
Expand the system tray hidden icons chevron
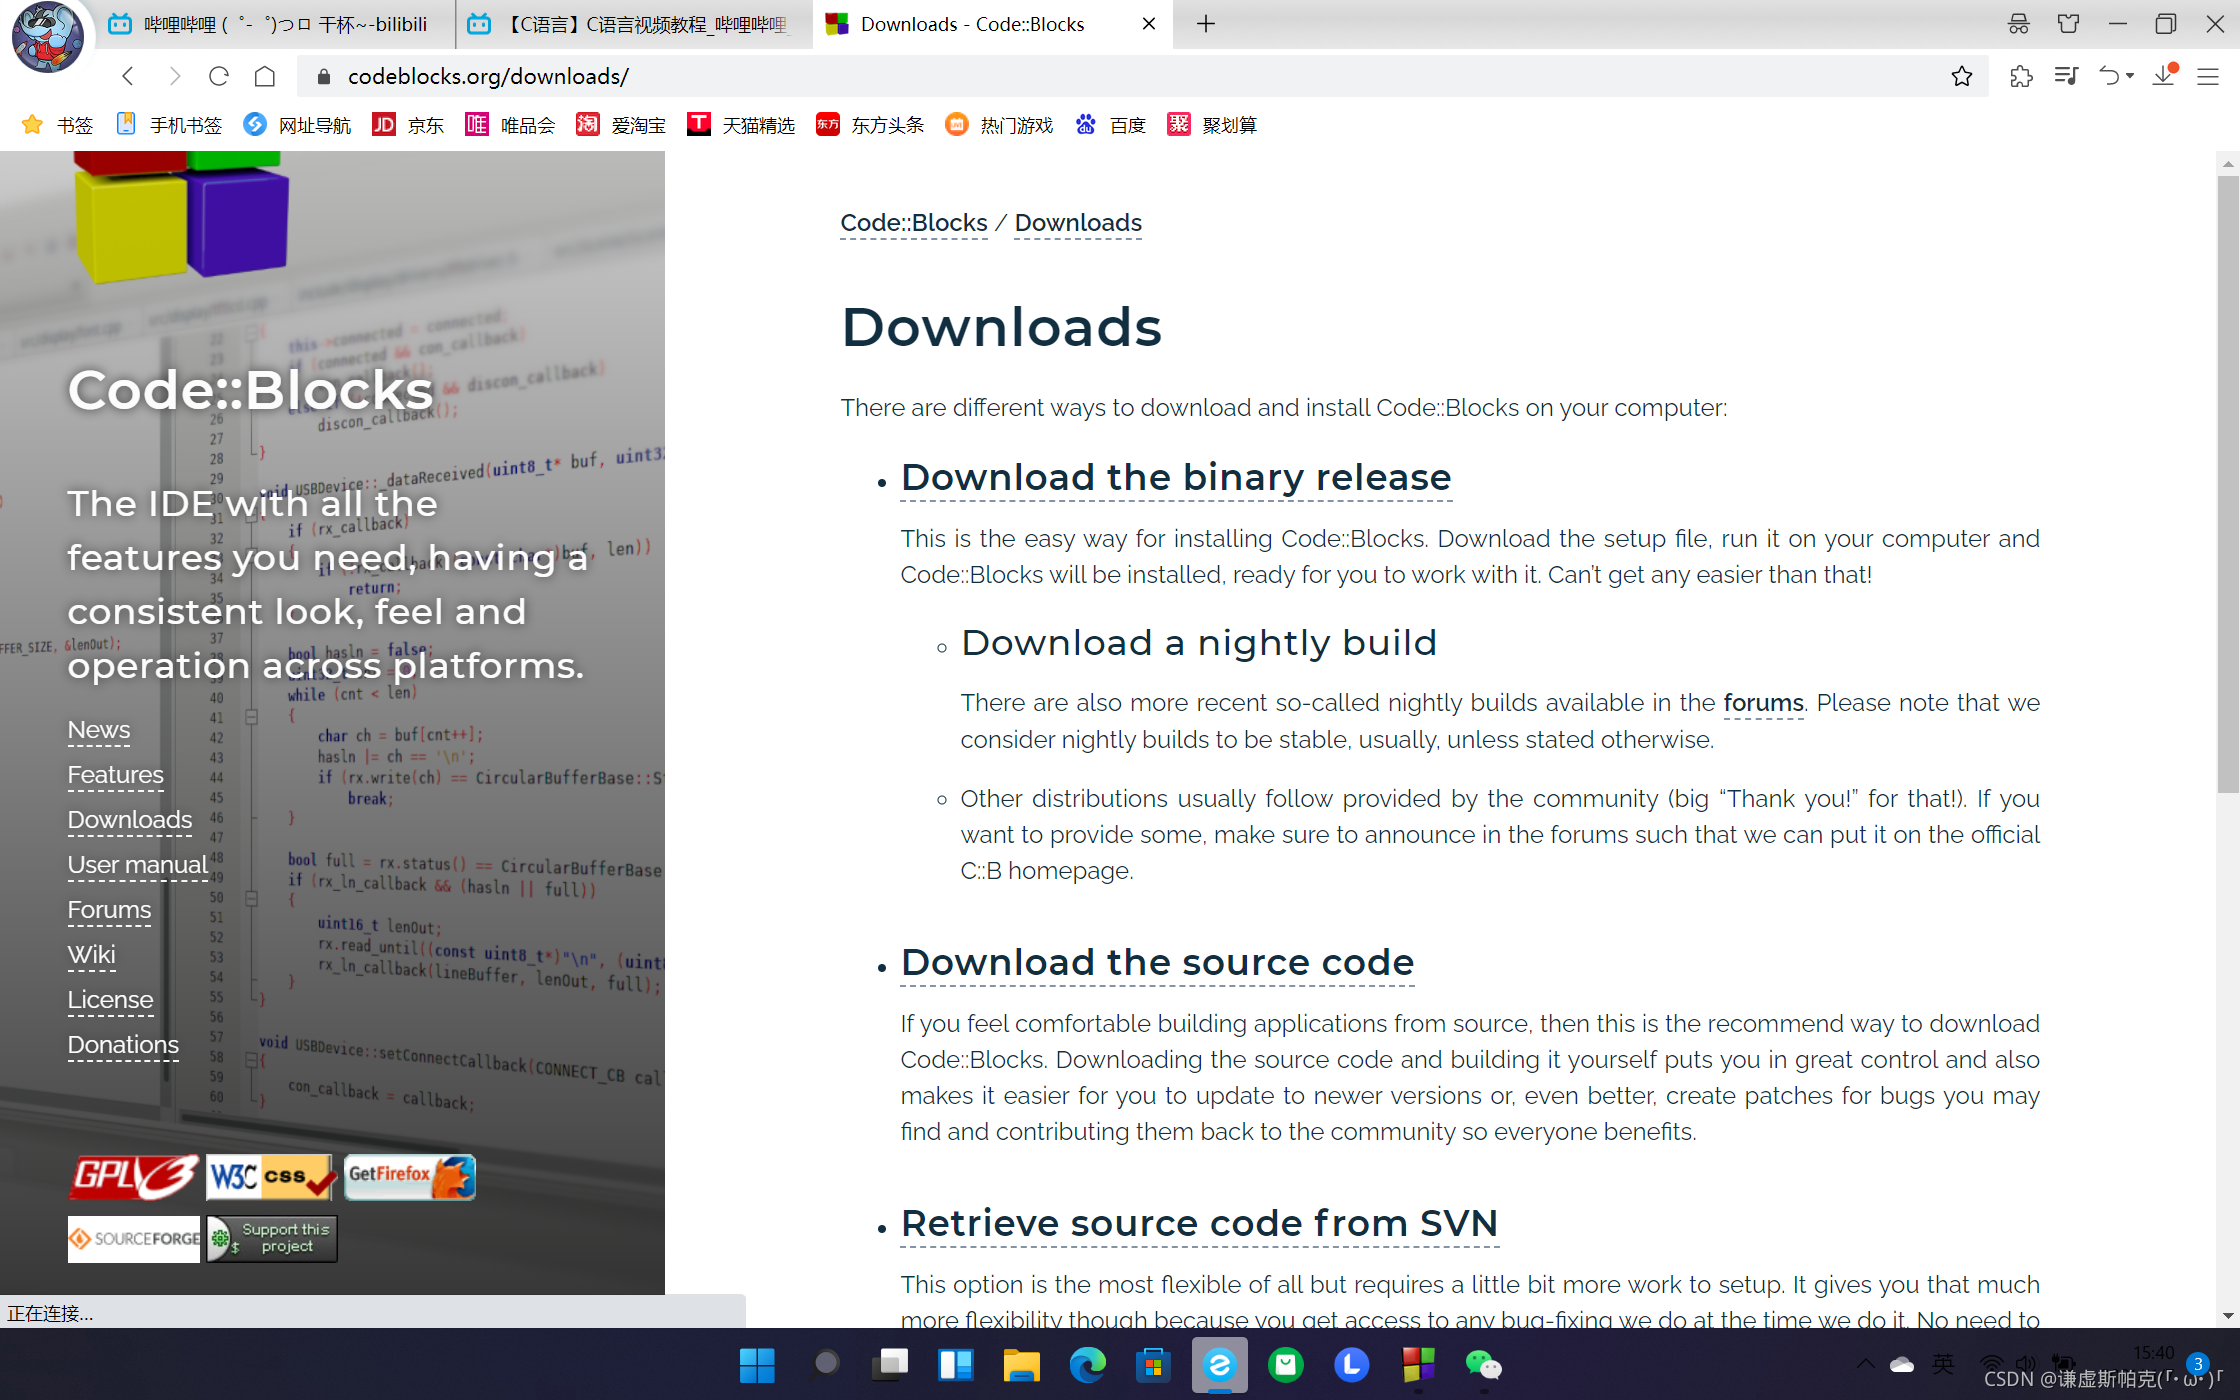1865,1364
